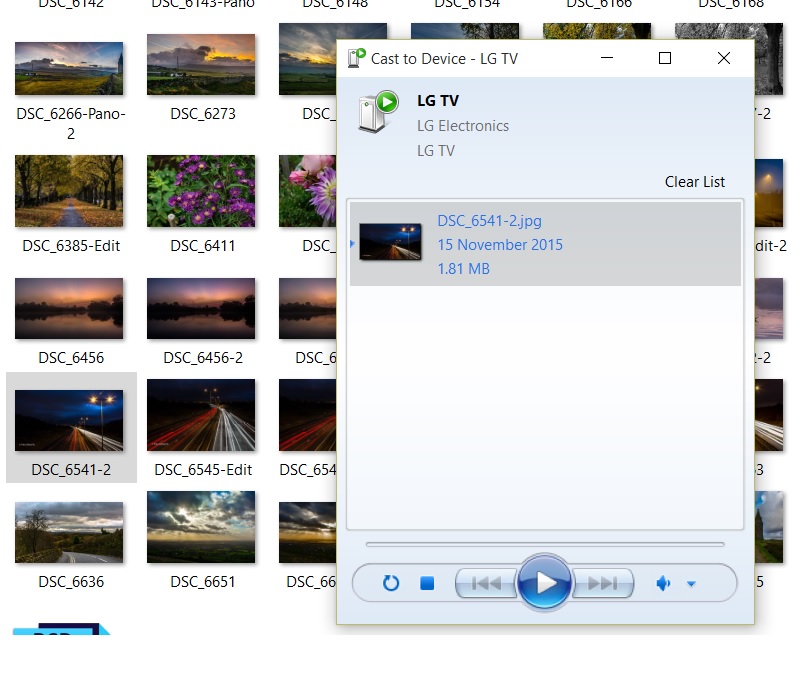This screenshot has width=805, height=699.
Task: Skip to the previous item
Action: pyautogui.click(x=485, y=583)
